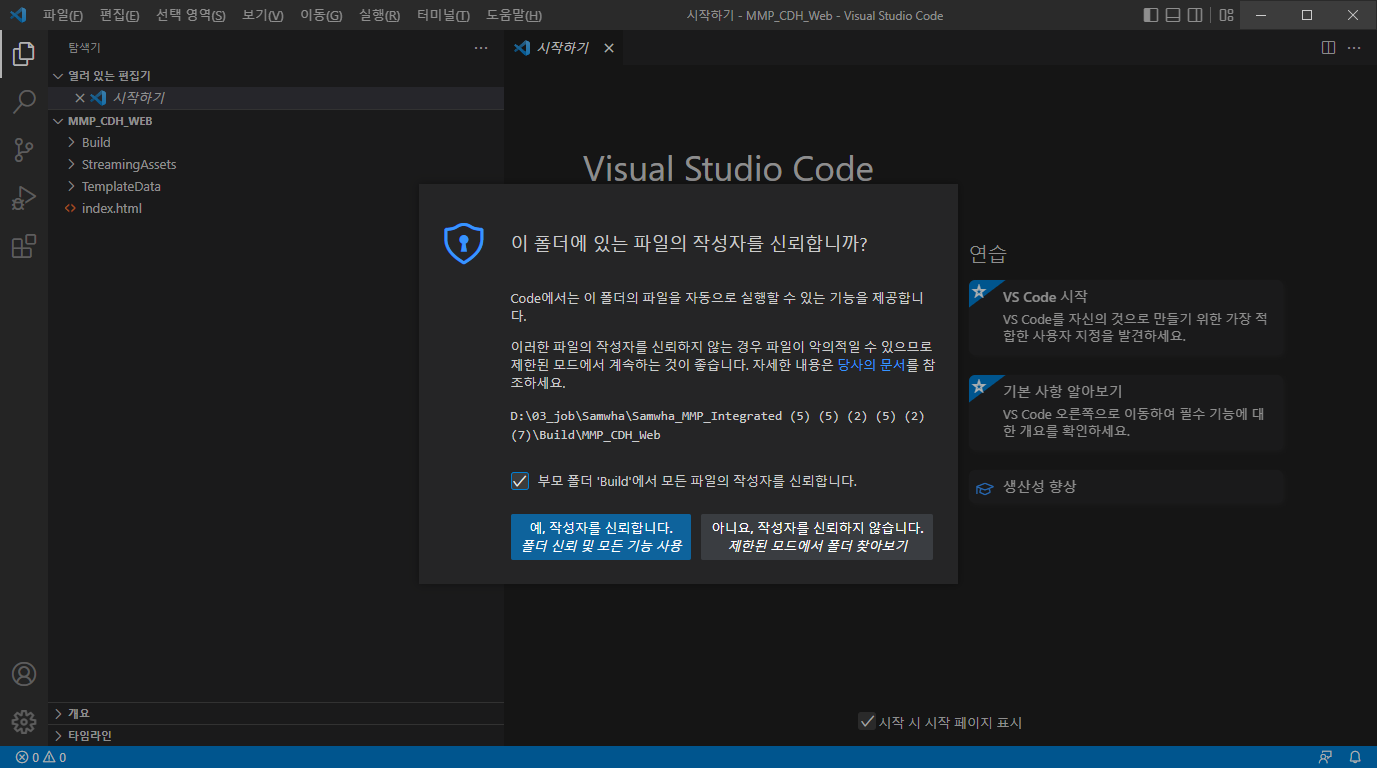The width and height of the screenshot is (1377, 768).
Task: Toggle 시작 시 시작 페이지 표시 checkbox
Action: (x=867, y=721)
